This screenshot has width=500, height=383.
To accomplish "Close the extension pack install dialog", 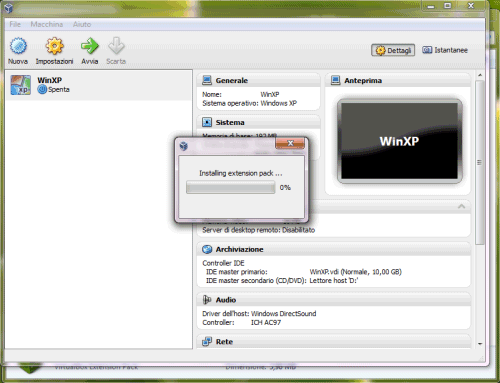I will pyautogui.click(x=290, y=143).
